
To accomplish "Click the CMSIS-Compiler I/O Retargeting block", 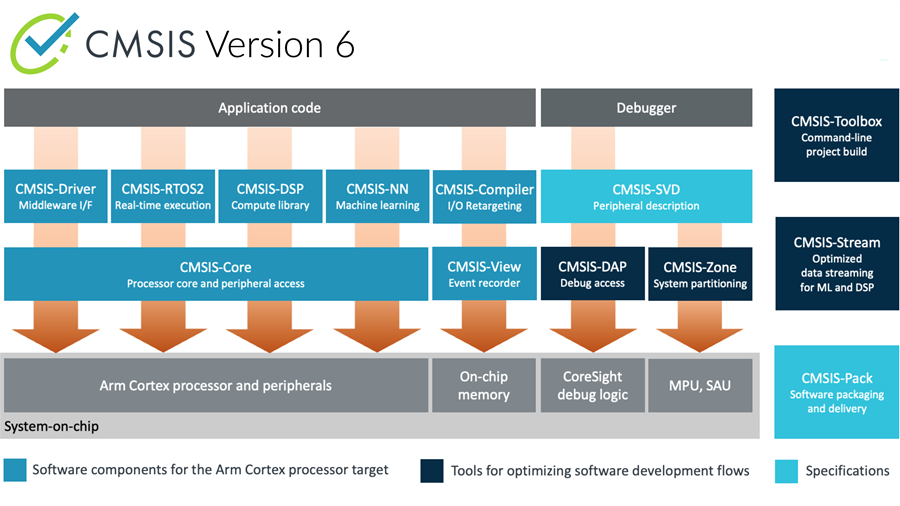I will [x=484, y=196].
